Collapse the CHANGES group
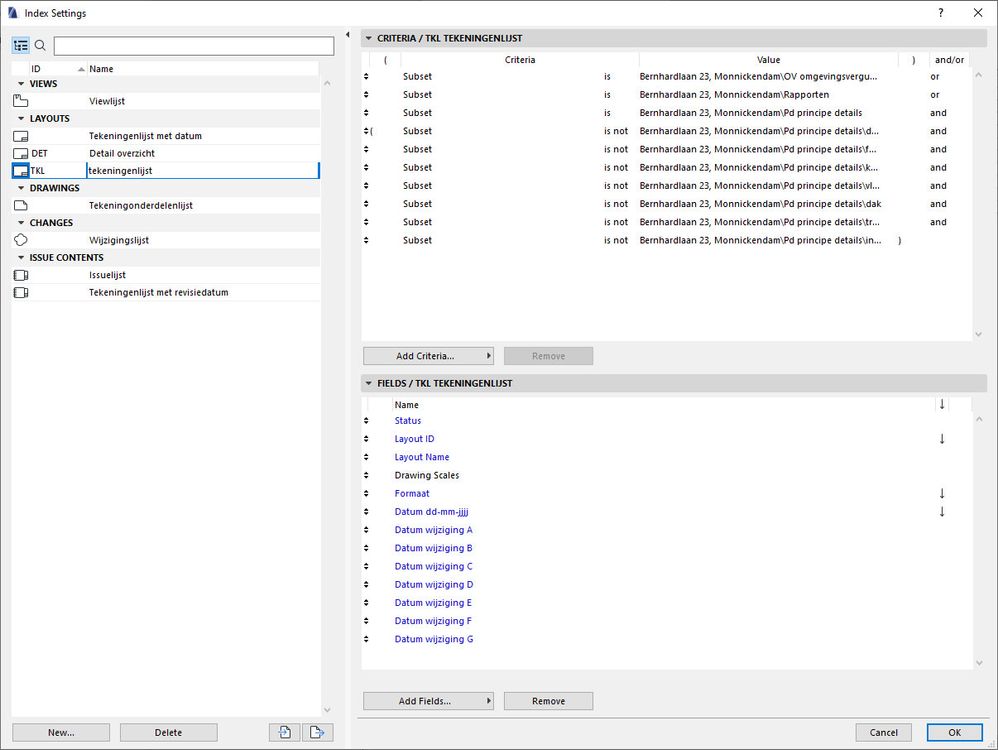The height and width of the screenshot is (750, 998). (21, 223)
